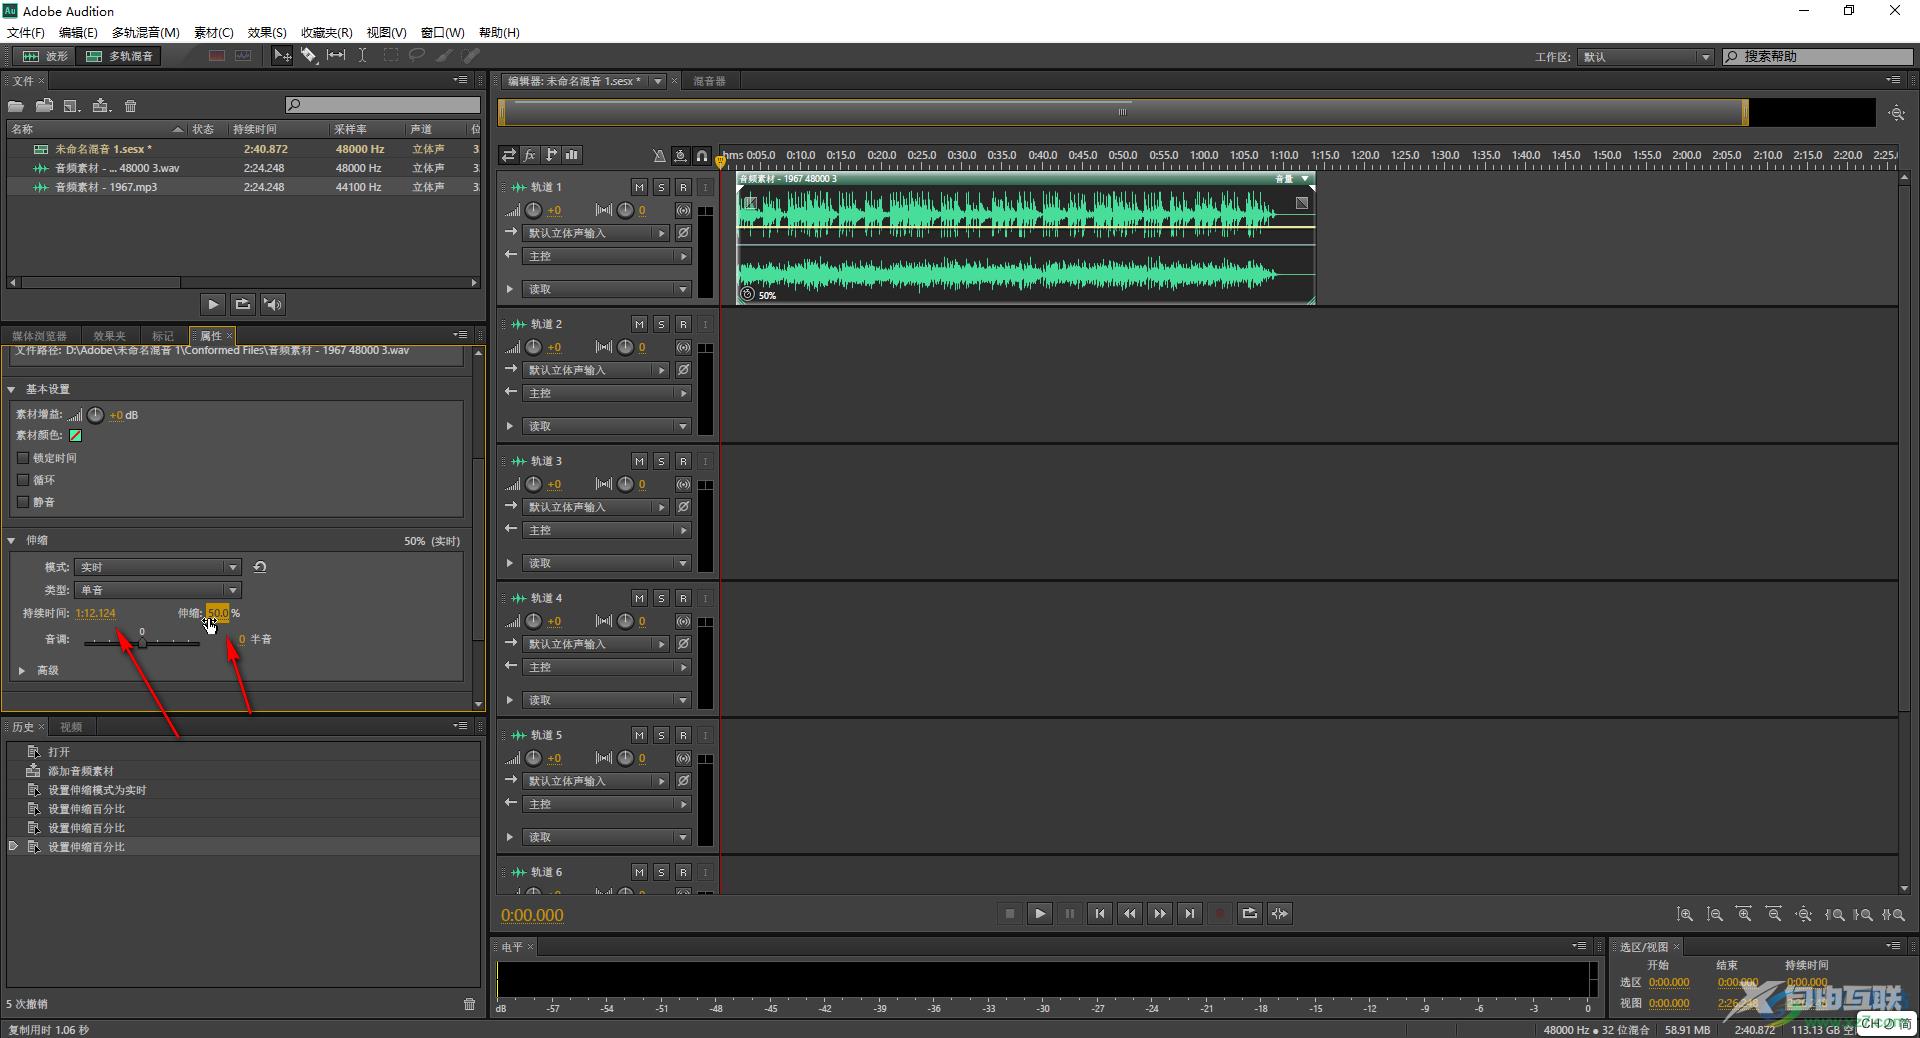Collapse the 伸缩 section
Image resolution: width=1920 pixels, height=1038 pixels.
[x=12, y=540]
